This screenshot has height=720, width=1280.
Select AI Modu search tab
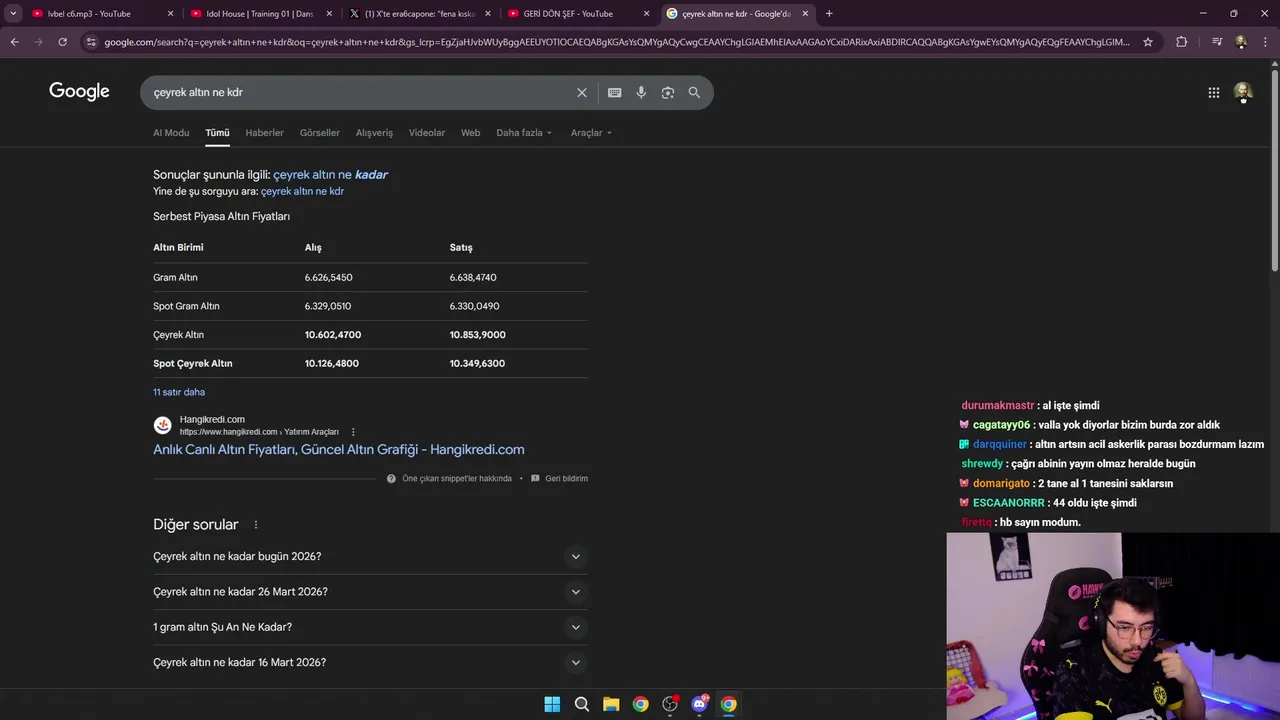[171, 133]
